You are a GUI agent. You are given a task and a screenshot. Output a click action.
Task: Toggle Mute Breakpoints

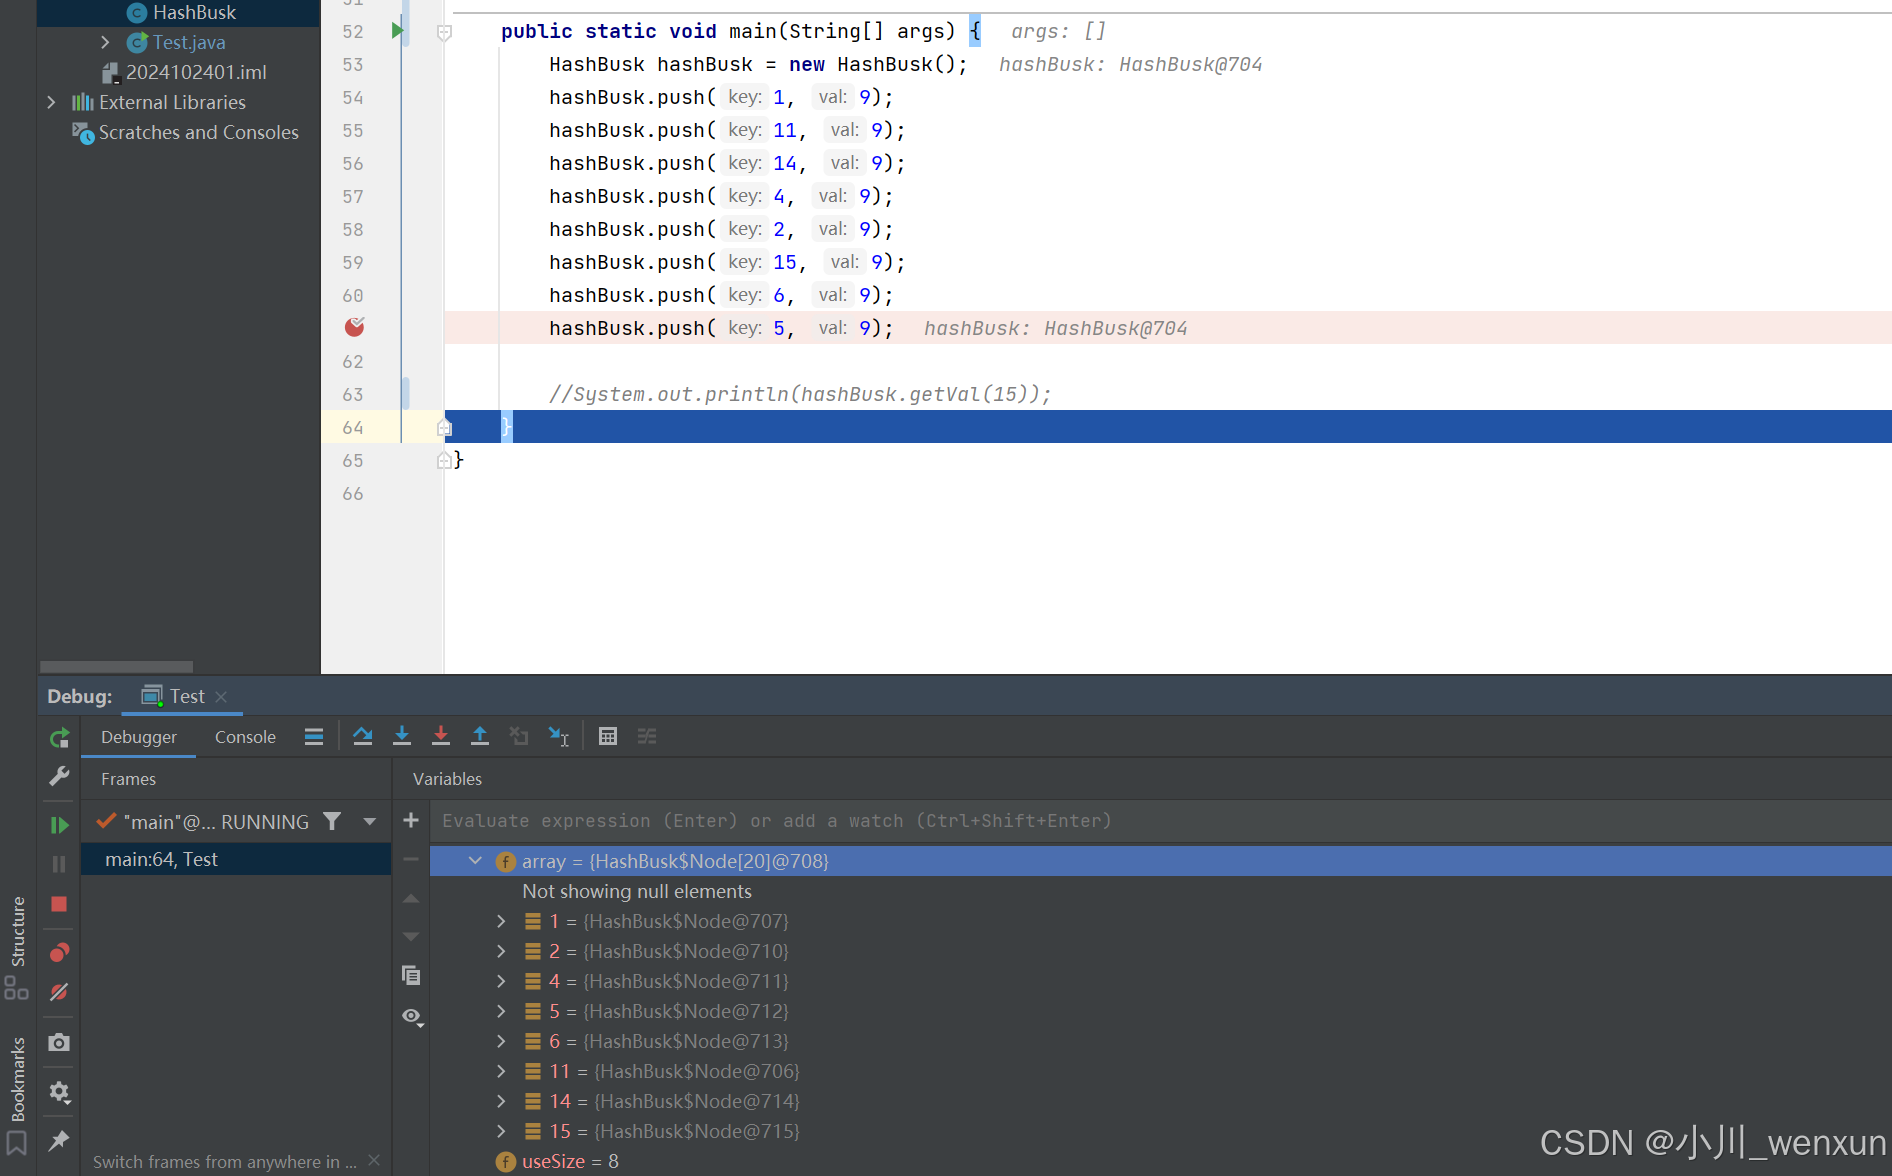tap(59, 992)
